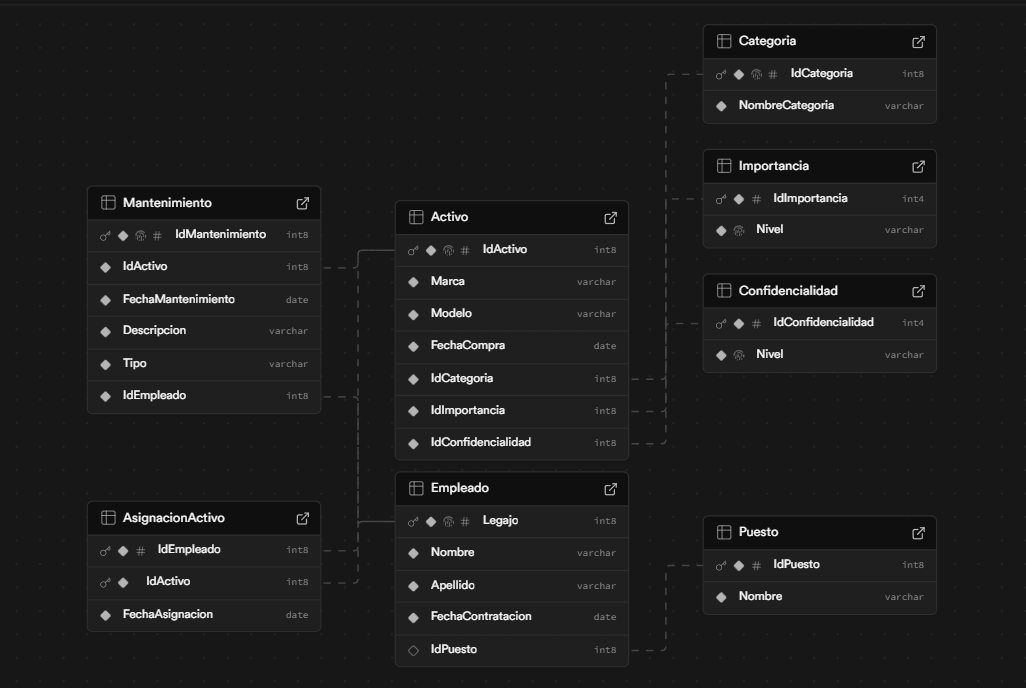Select the FechaMantenimiento column row
The image size is (1026, 688).
click(179, 299)
